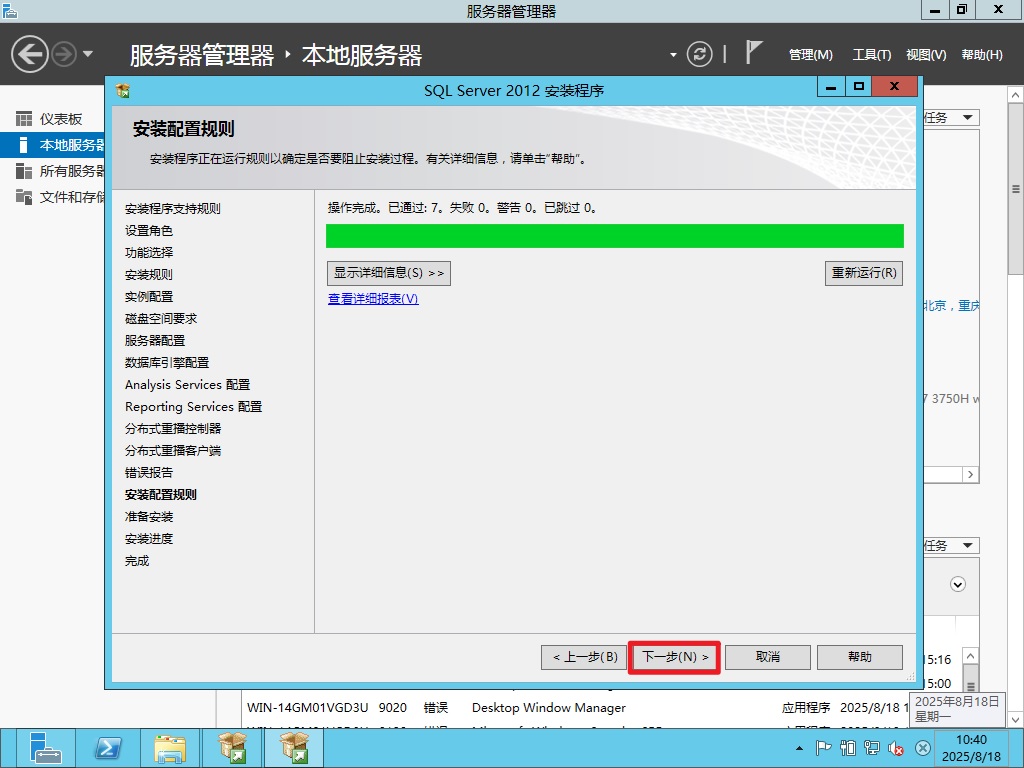Open File Explorer from taskbar
Viewport: 1024px width, 768px height.
(170, 748)
